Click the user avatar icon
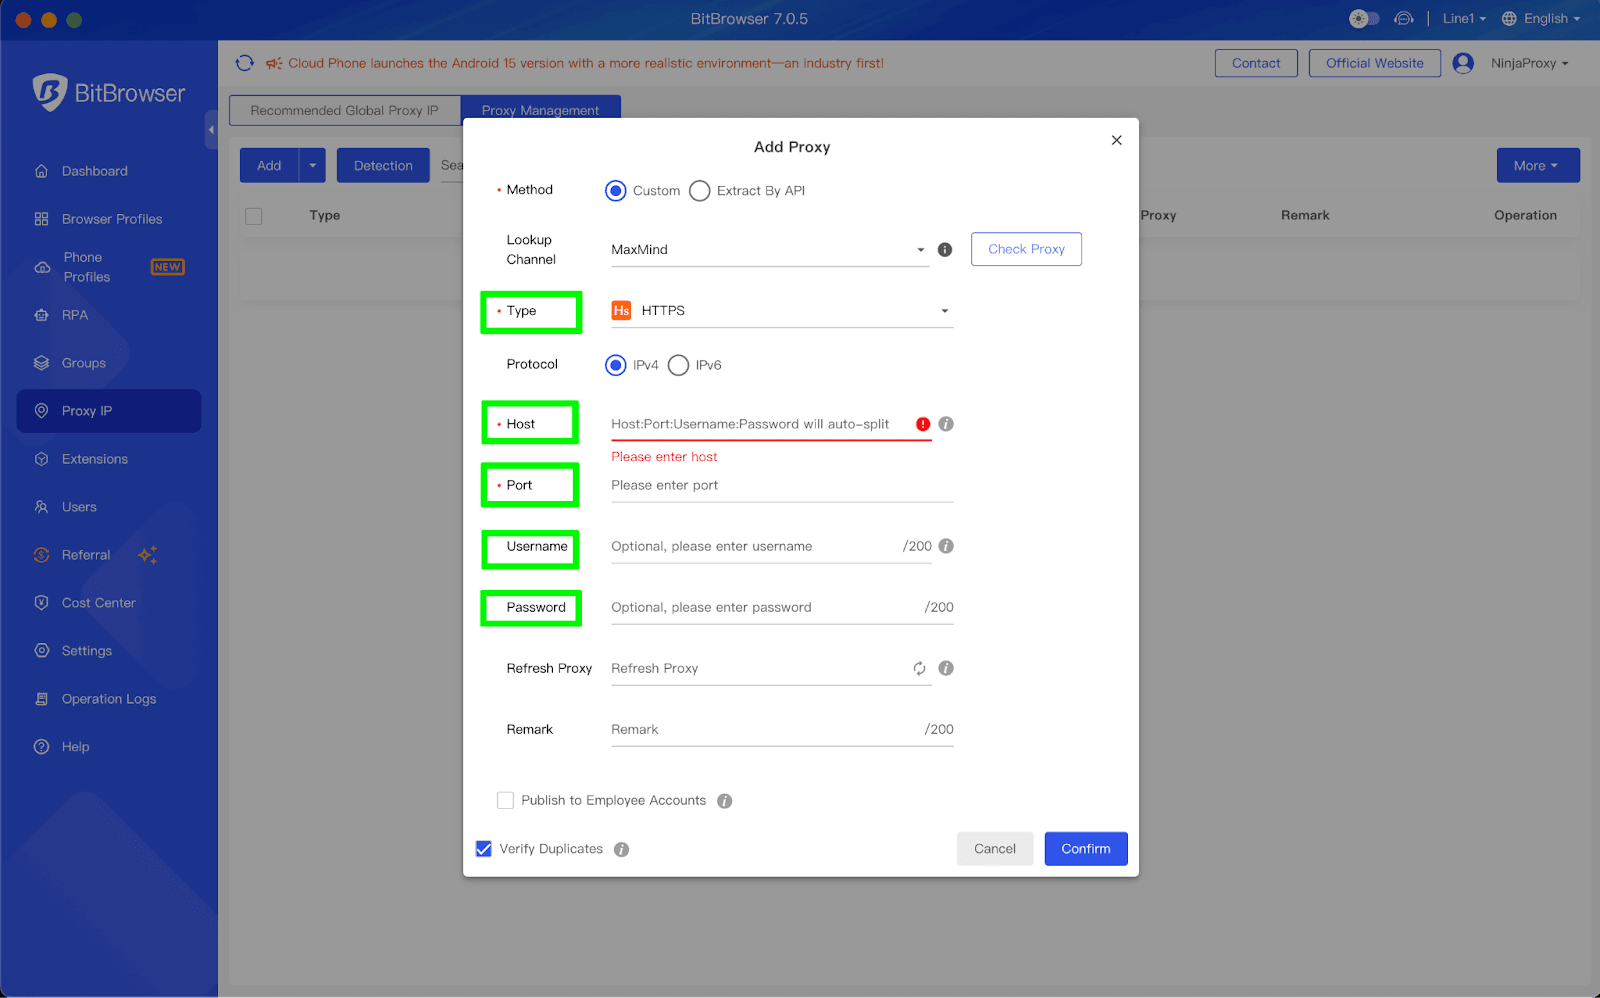 (x=1463, y=63)
